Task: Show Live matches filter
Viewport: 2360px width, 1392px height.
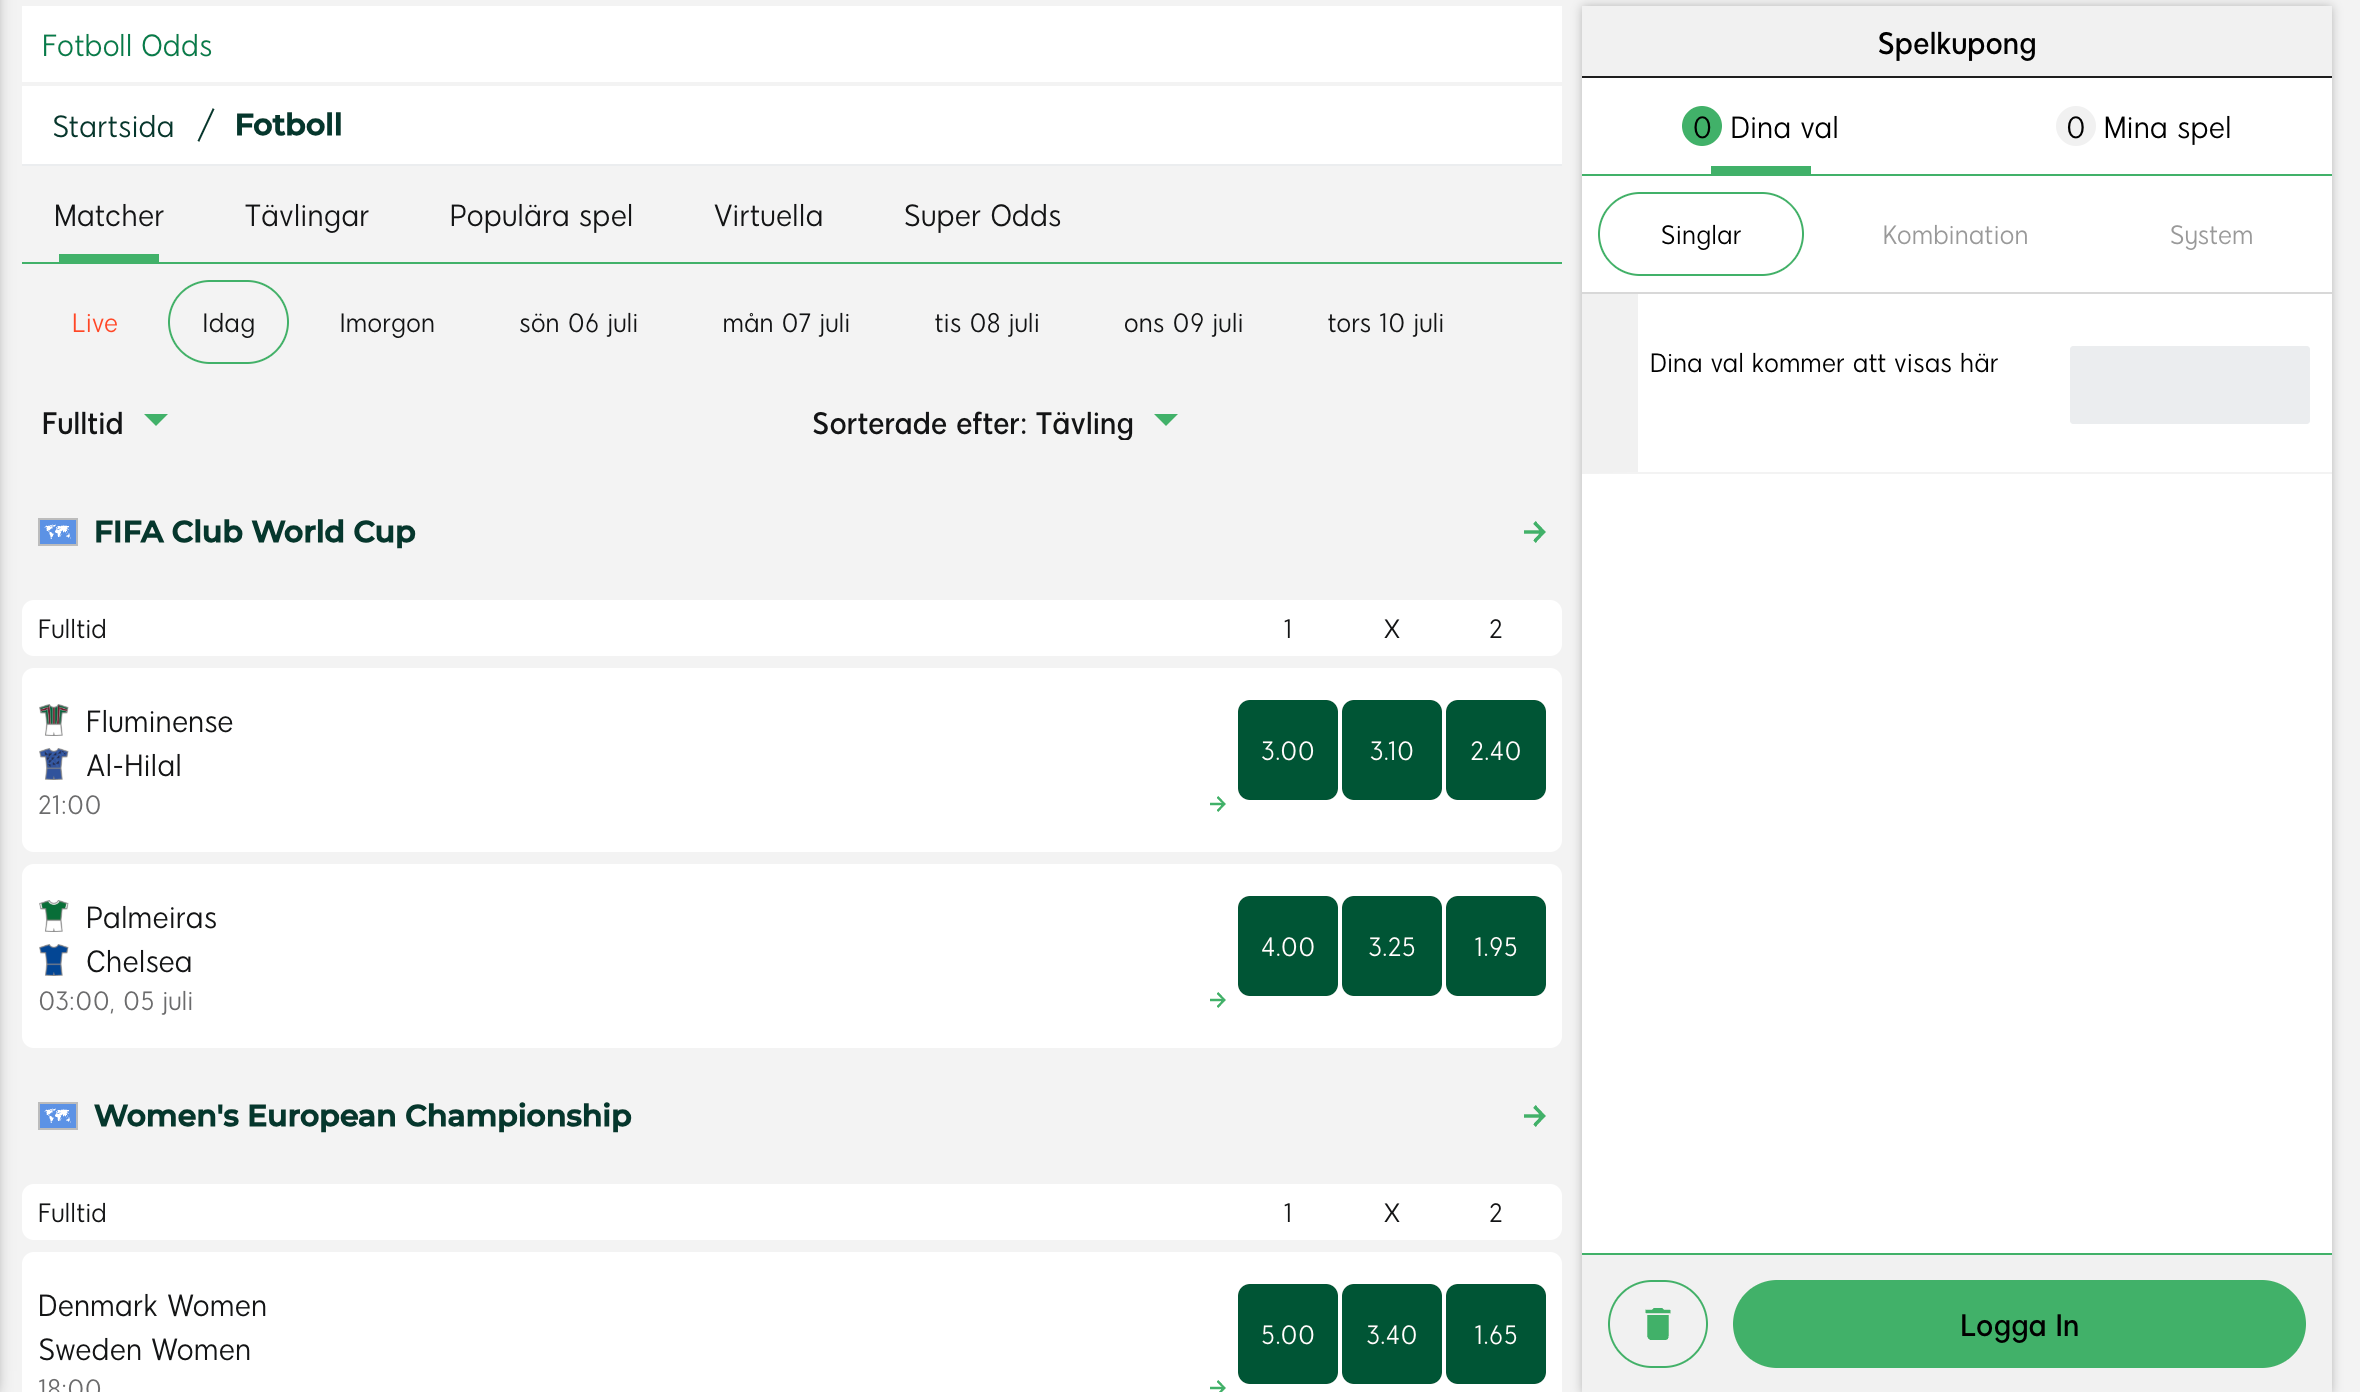Action: coord(95,323)
